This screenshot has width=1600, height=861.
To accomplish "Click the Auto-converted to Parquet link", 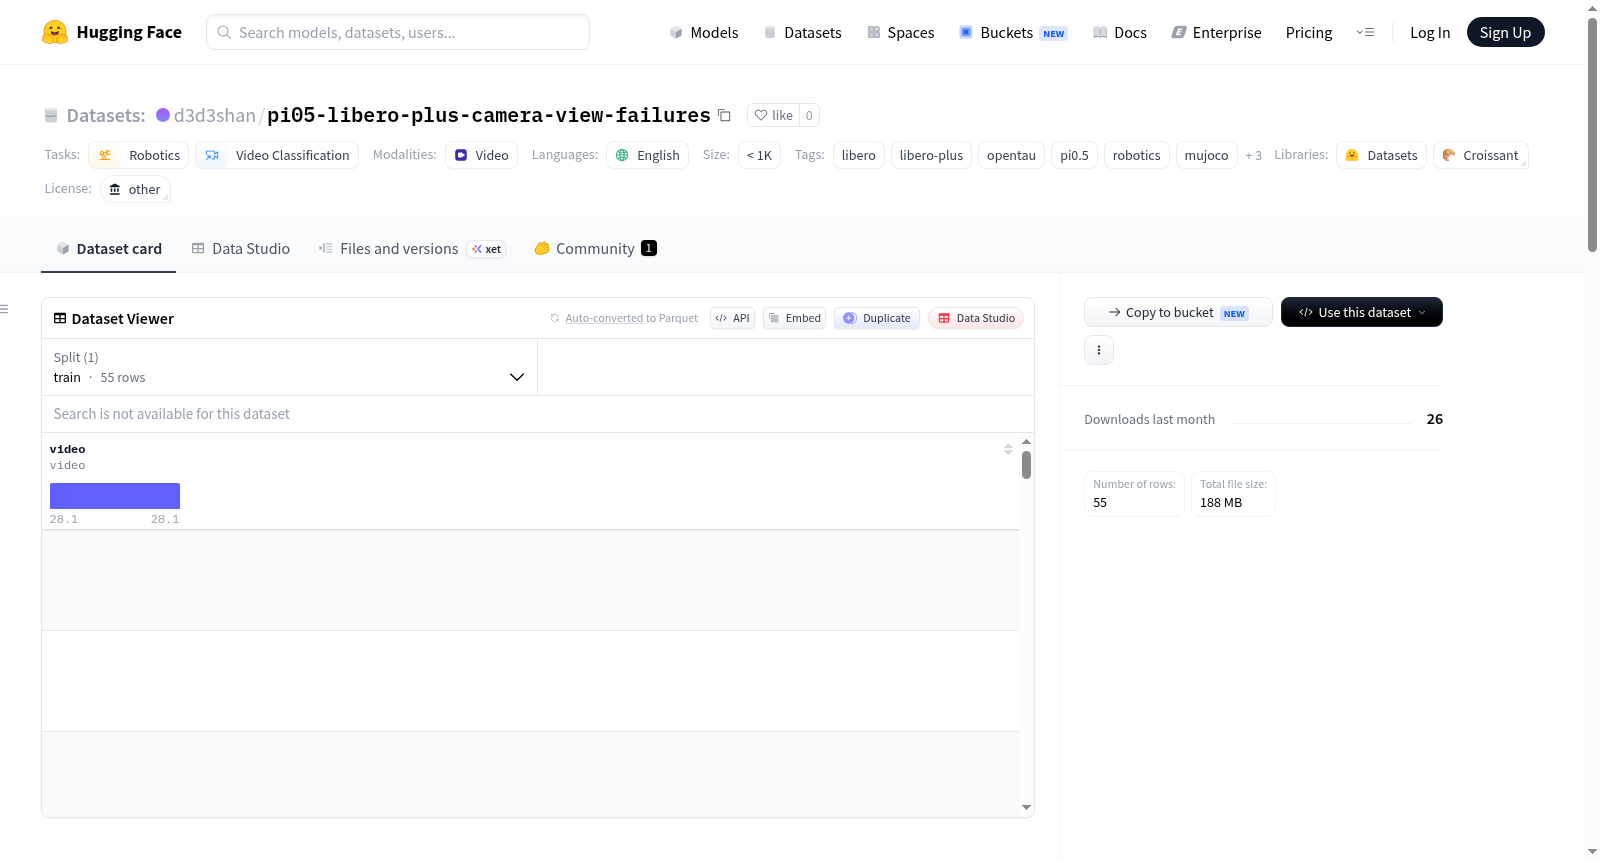I will [x=604, y=318].
